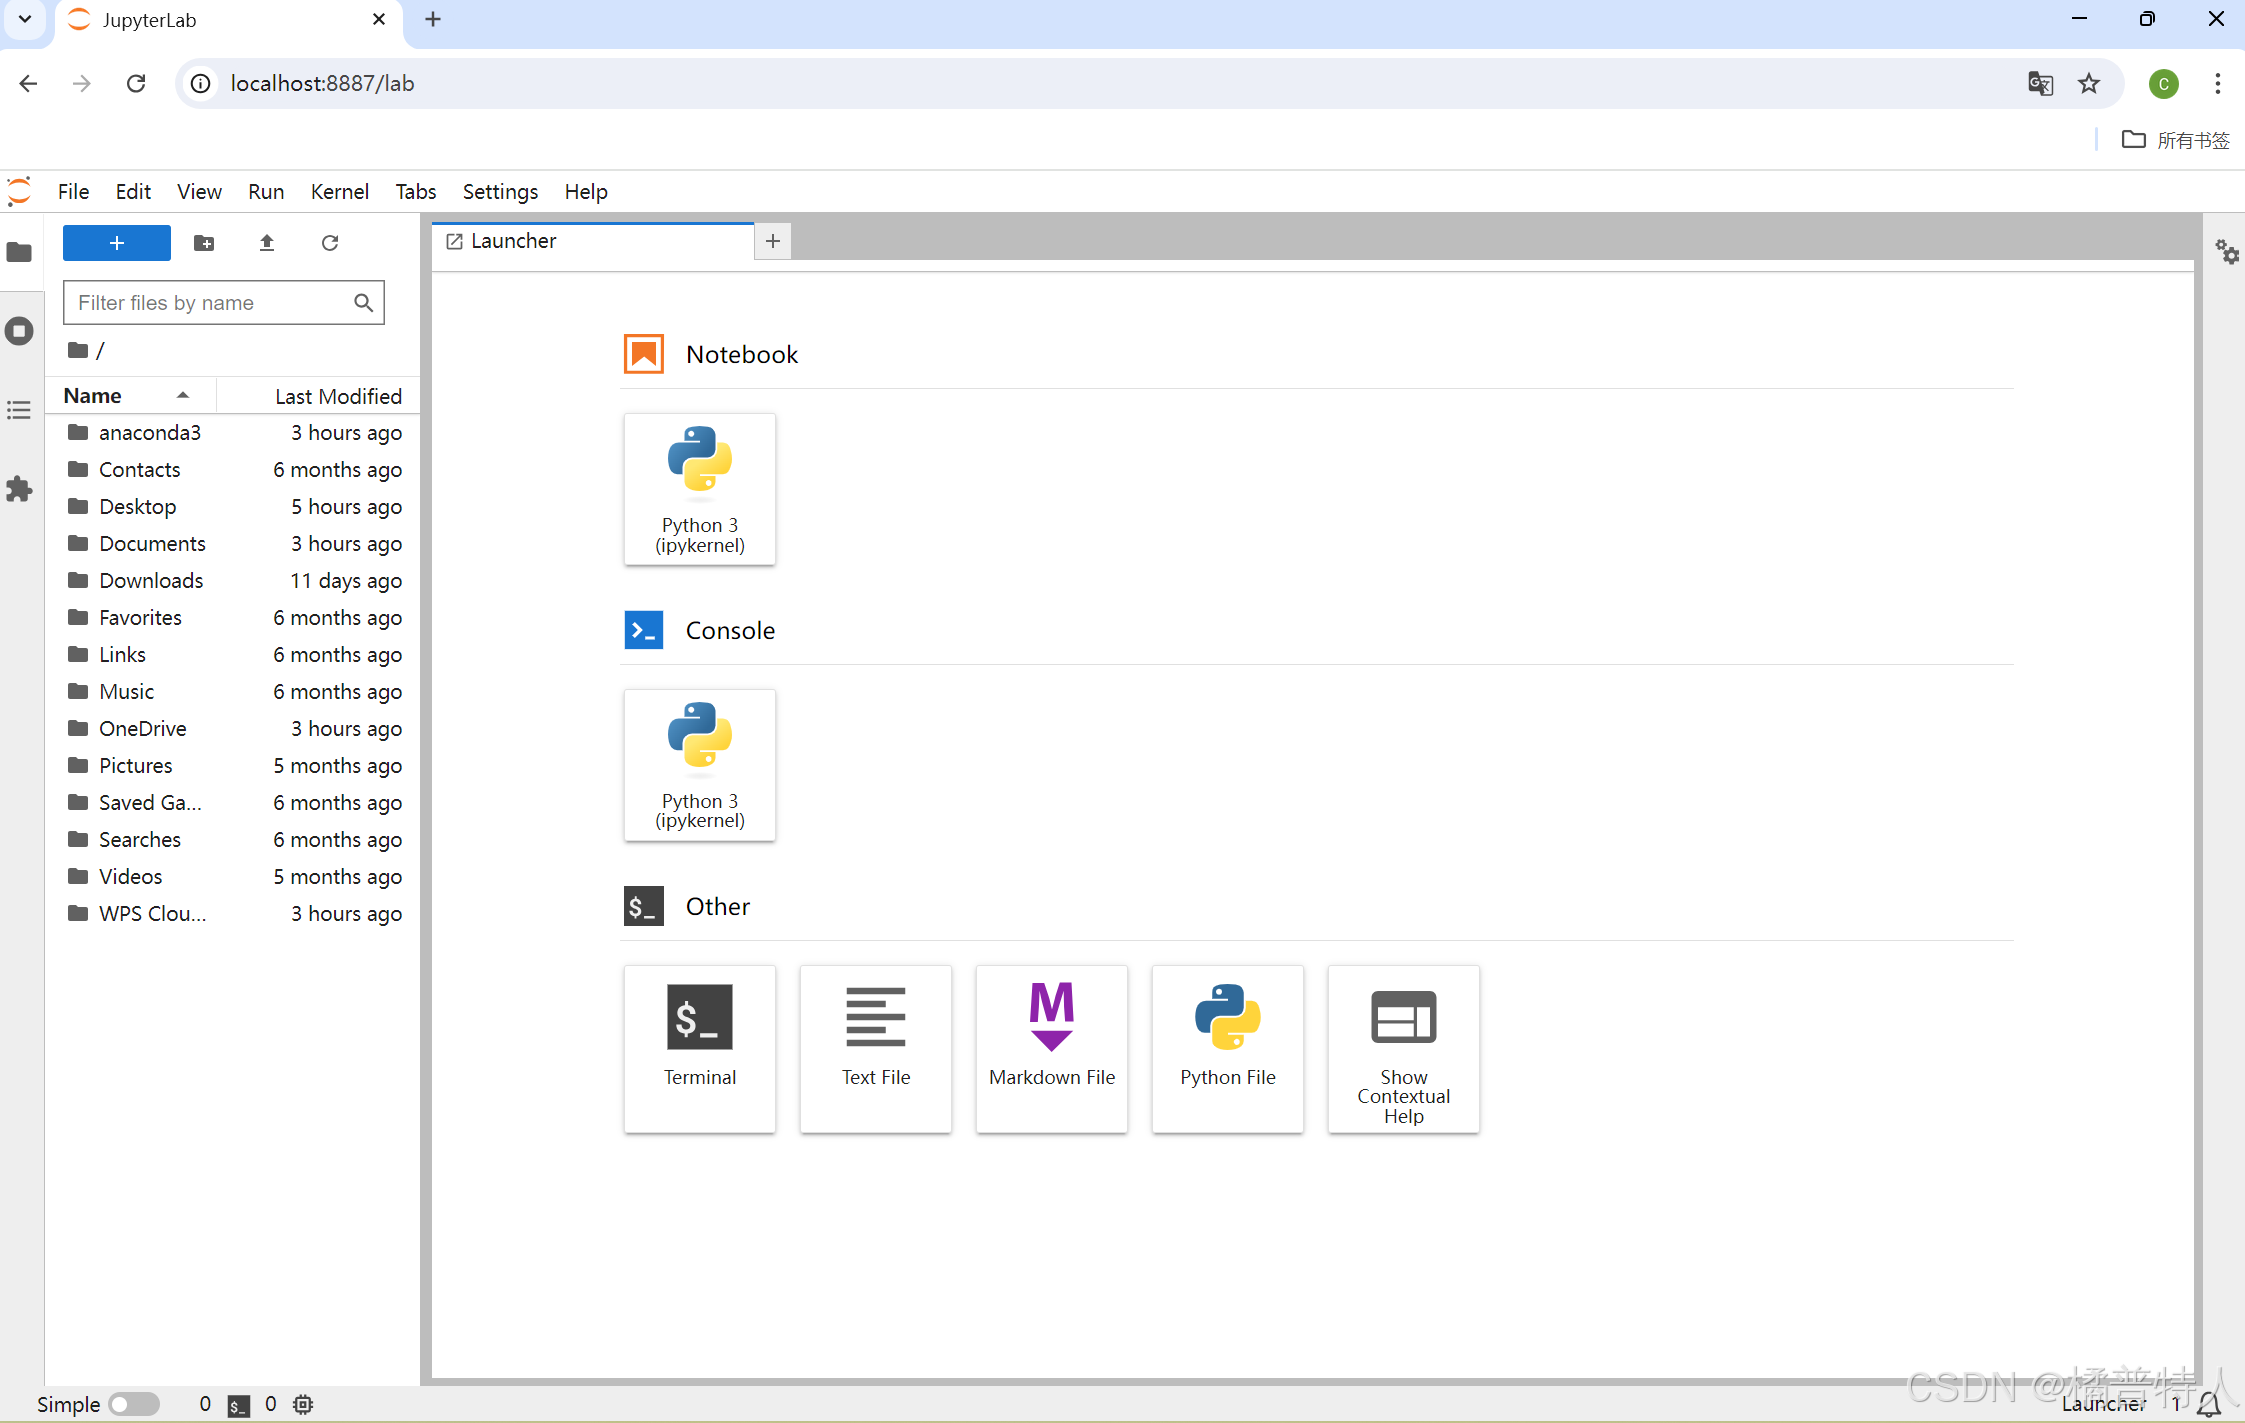
Task: Select the Music folder
Action: point(233,691)
